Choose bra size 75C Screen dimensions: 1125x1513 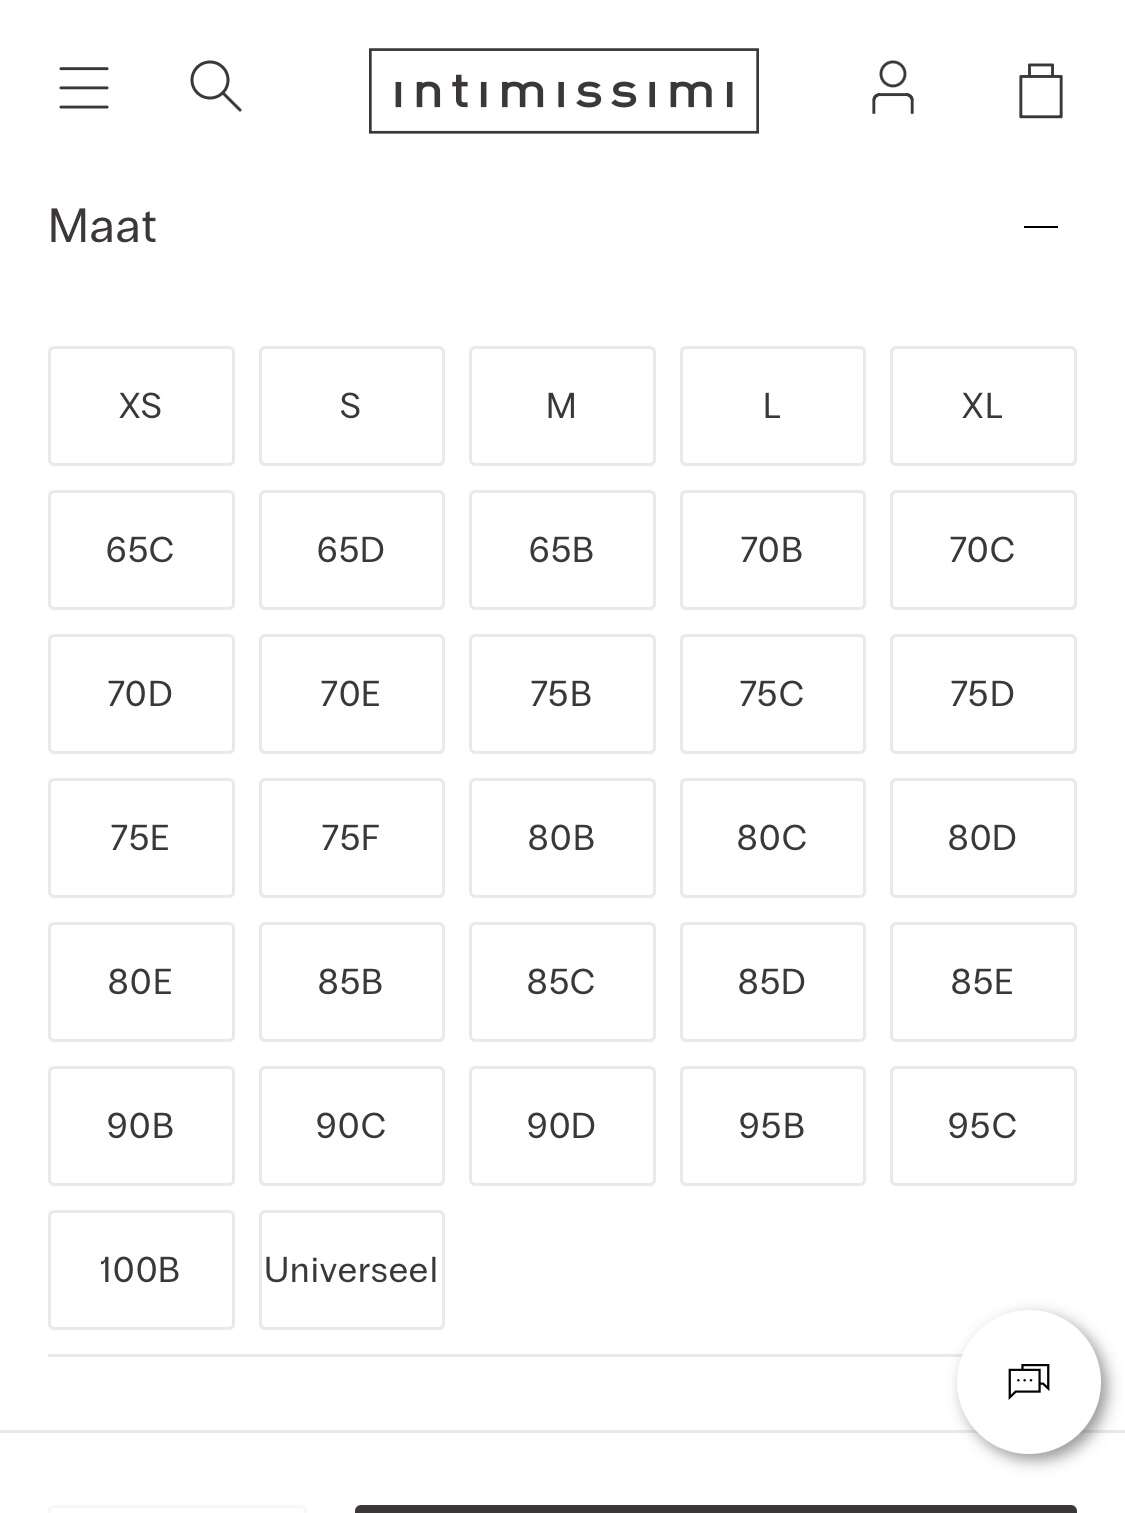(x=772, y=694)
